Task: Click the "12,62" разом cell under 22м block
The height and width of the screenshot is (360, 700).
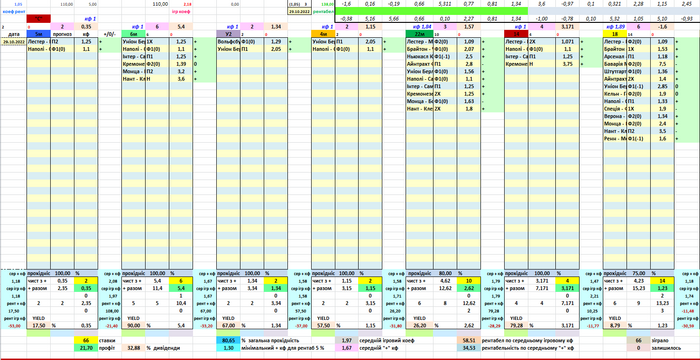Action: tap(445, 289)
